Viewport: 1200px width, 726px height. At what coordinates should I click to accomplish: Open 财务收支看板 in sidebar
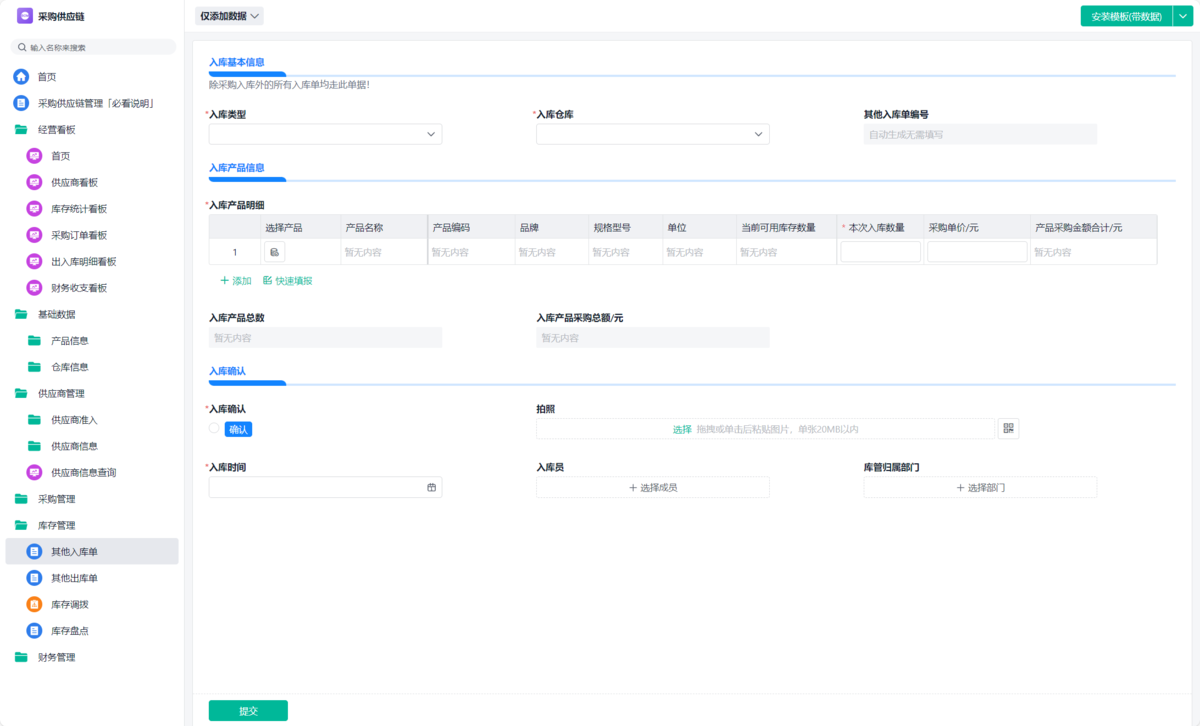pos(78,288)
